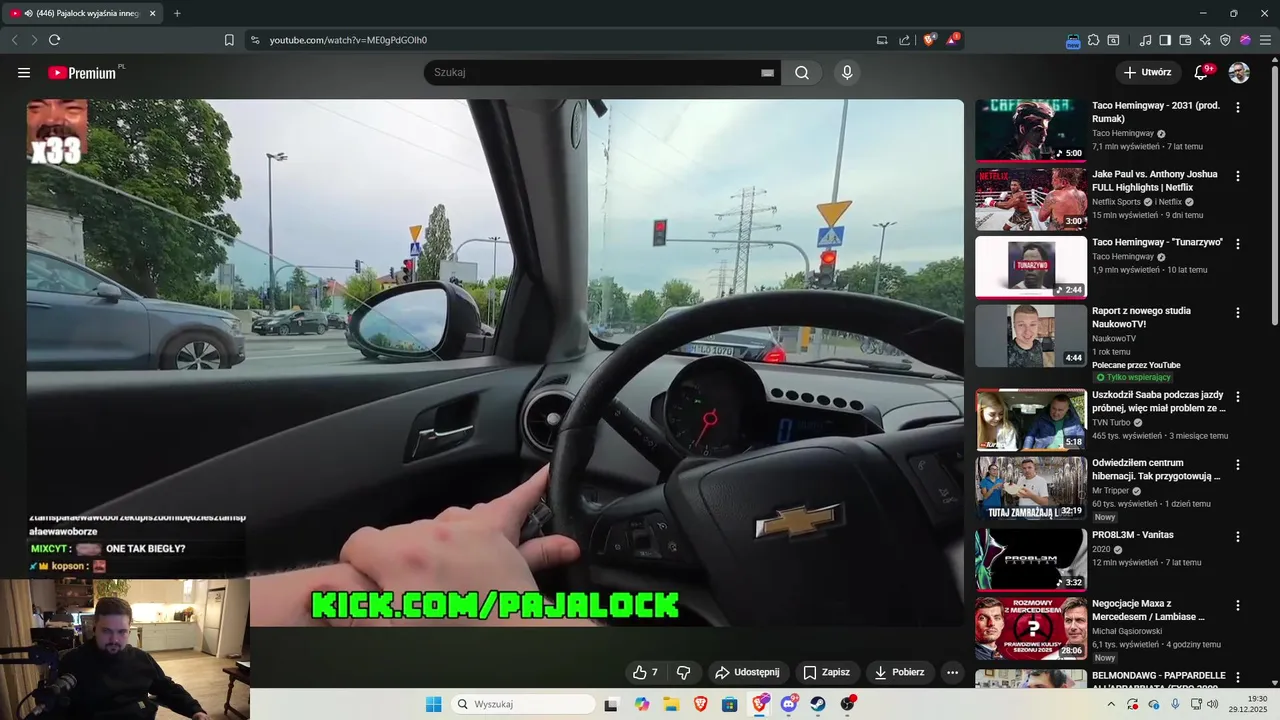Open the YouTube account avatar menu
The height and width of the screenshot is (720, 1280).
click(1239, 72)
